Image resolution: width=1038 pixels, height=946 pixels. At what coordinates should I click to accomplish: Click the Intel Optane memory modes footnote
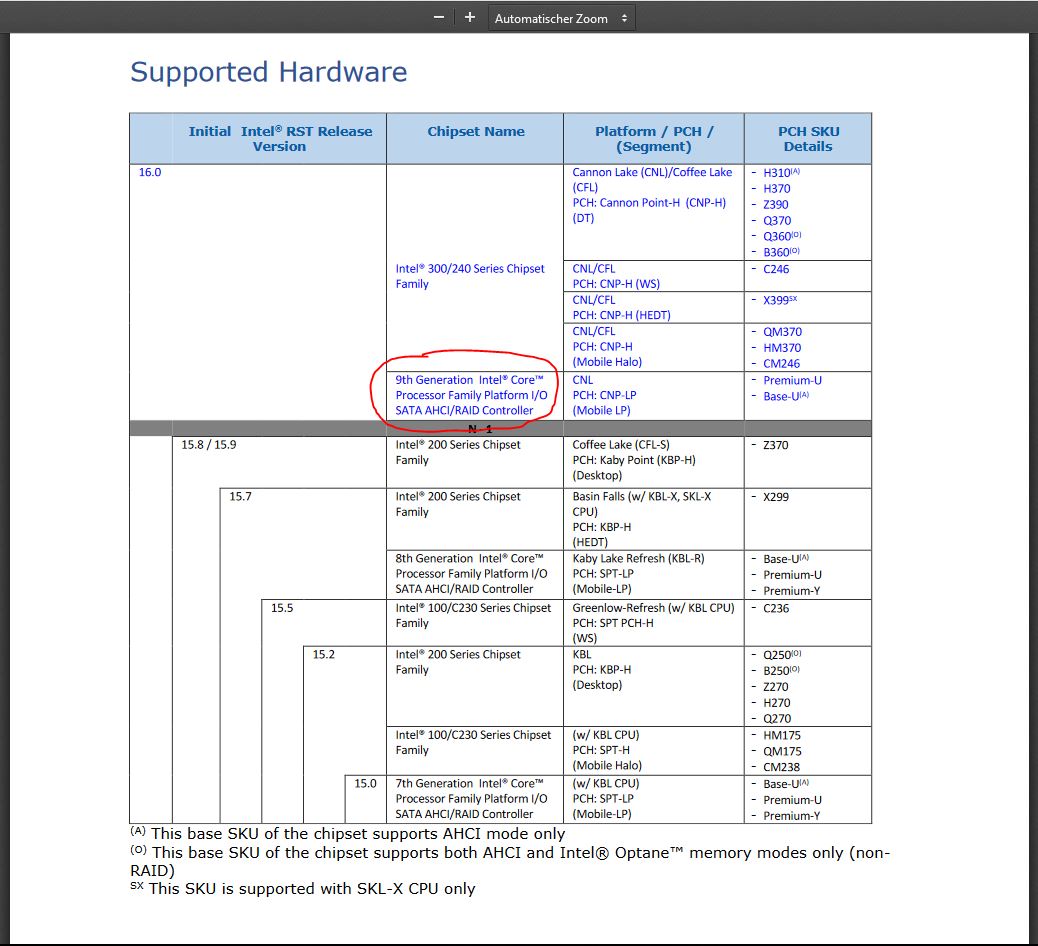point(510,861)
